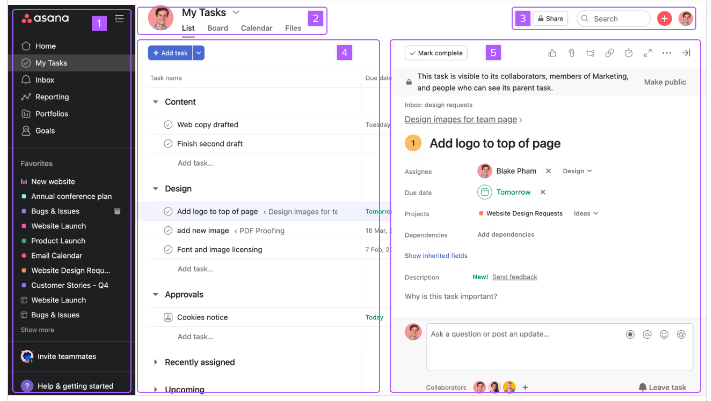This screenshot has width=711, height=401.
Task: Click the asana logo
Action: 45,19
